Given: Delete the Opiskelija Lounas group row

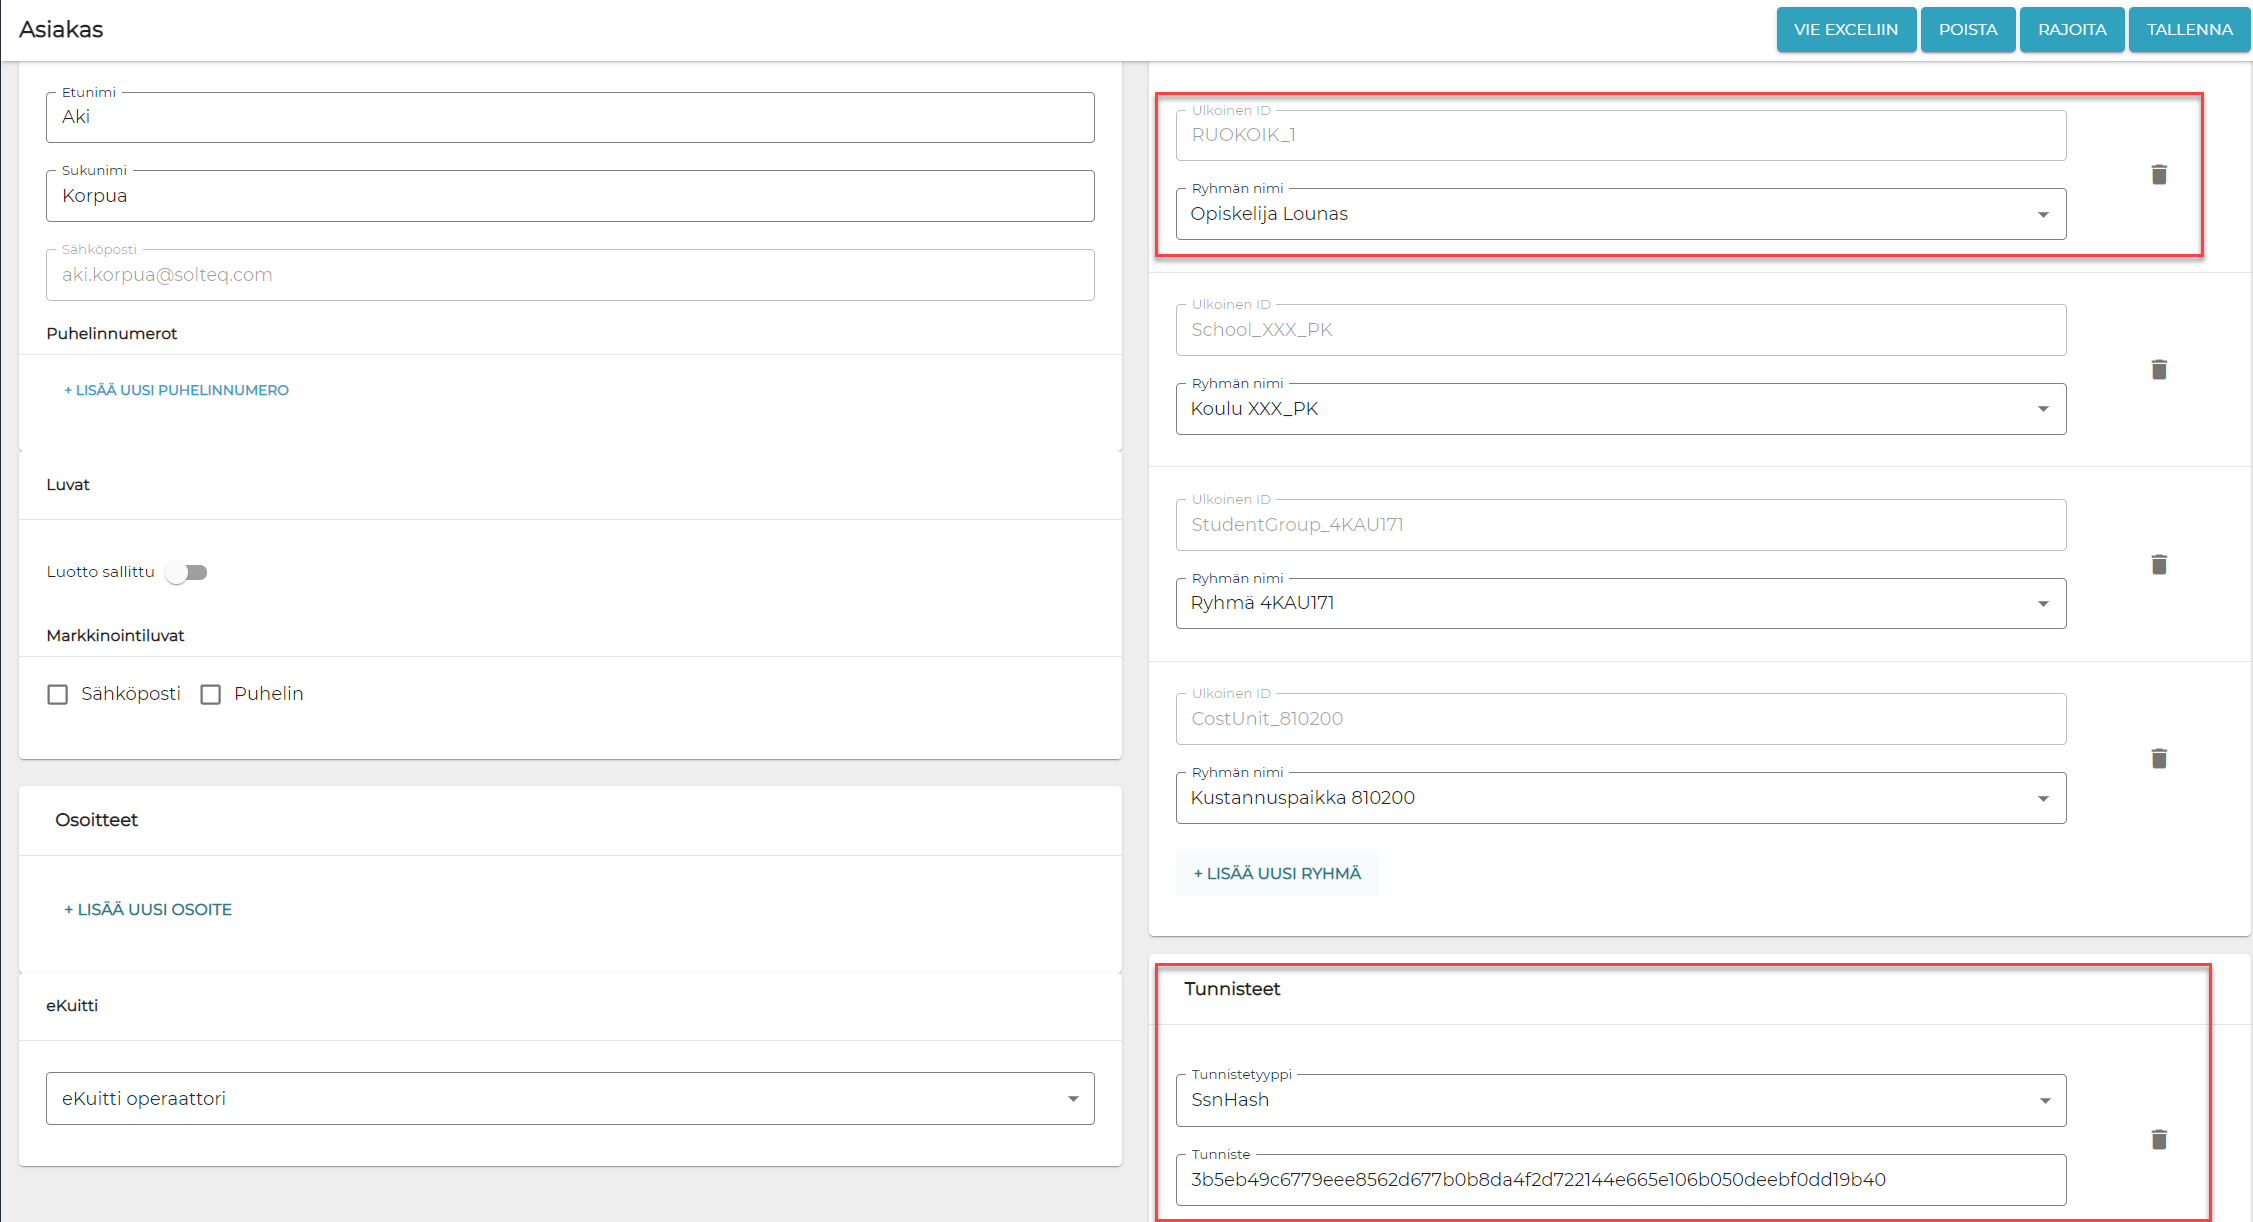Looking at the screenshot, I should coord(2158,175).
